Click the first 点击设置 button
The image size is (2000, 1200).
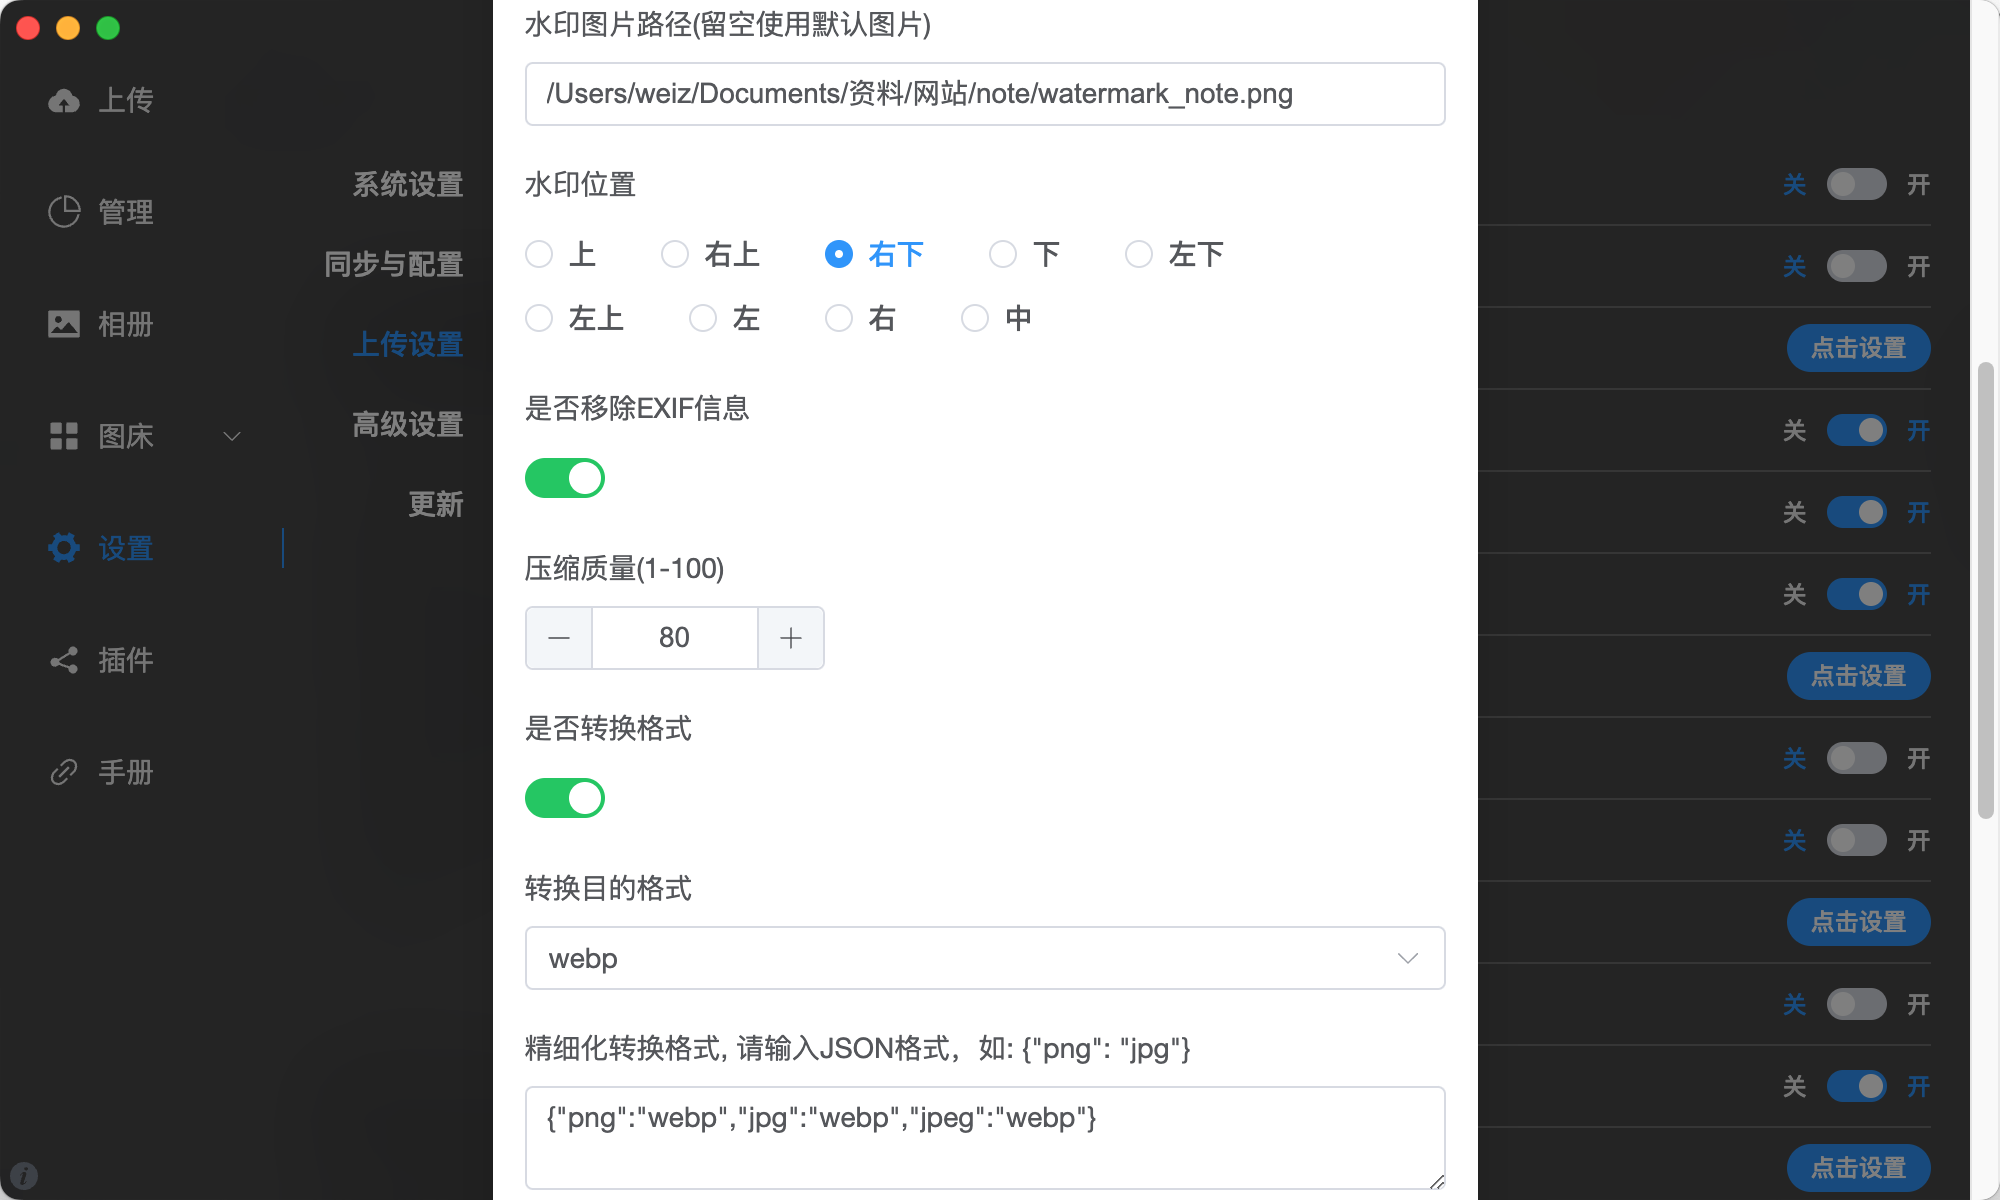pos(1857,348)
